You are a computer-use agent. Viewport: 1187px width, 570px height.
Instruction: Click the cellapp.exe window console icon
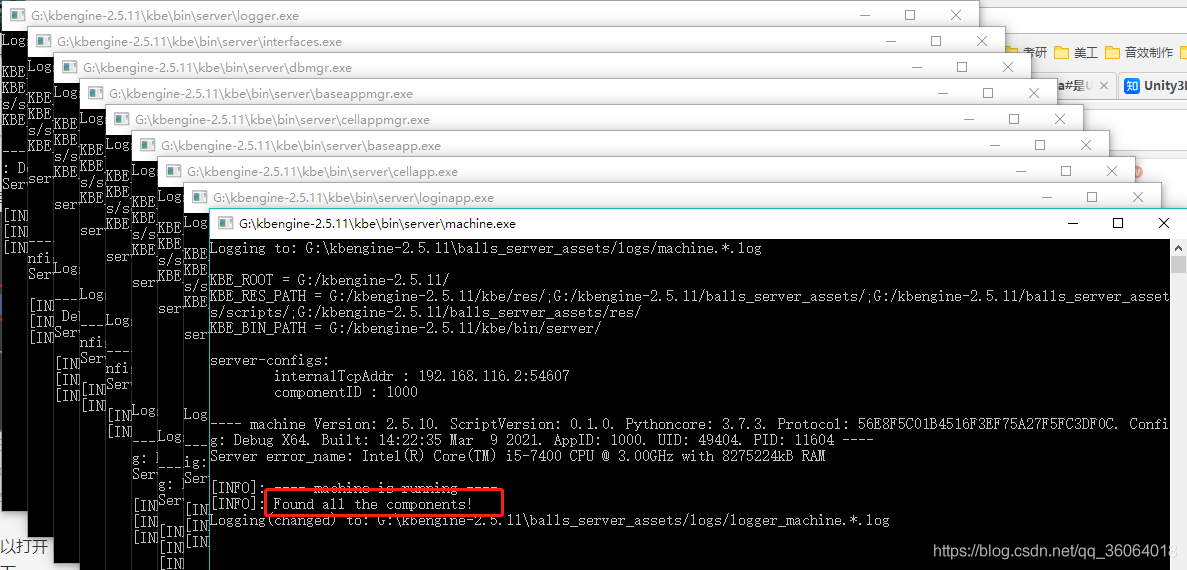(x=174, y=172)
